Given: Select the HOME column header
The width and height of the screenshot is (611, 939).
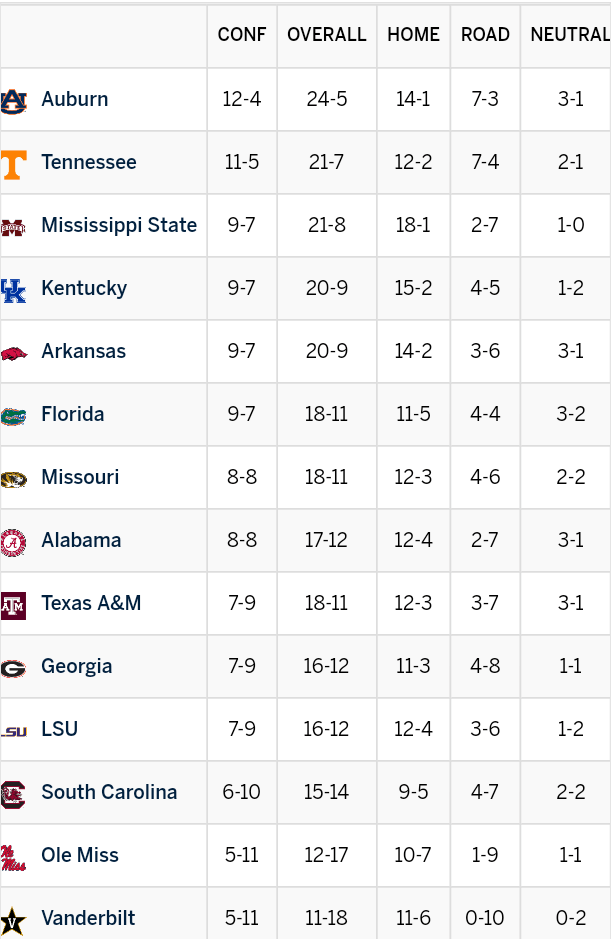Looking at the screenshot, I should click(x=413, y=35).
